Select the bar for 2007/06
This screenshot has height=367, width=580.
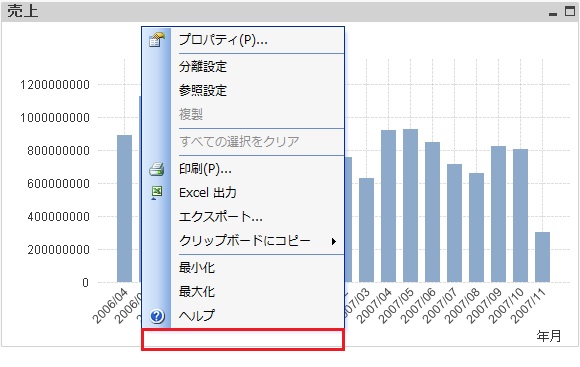point(432,212)
